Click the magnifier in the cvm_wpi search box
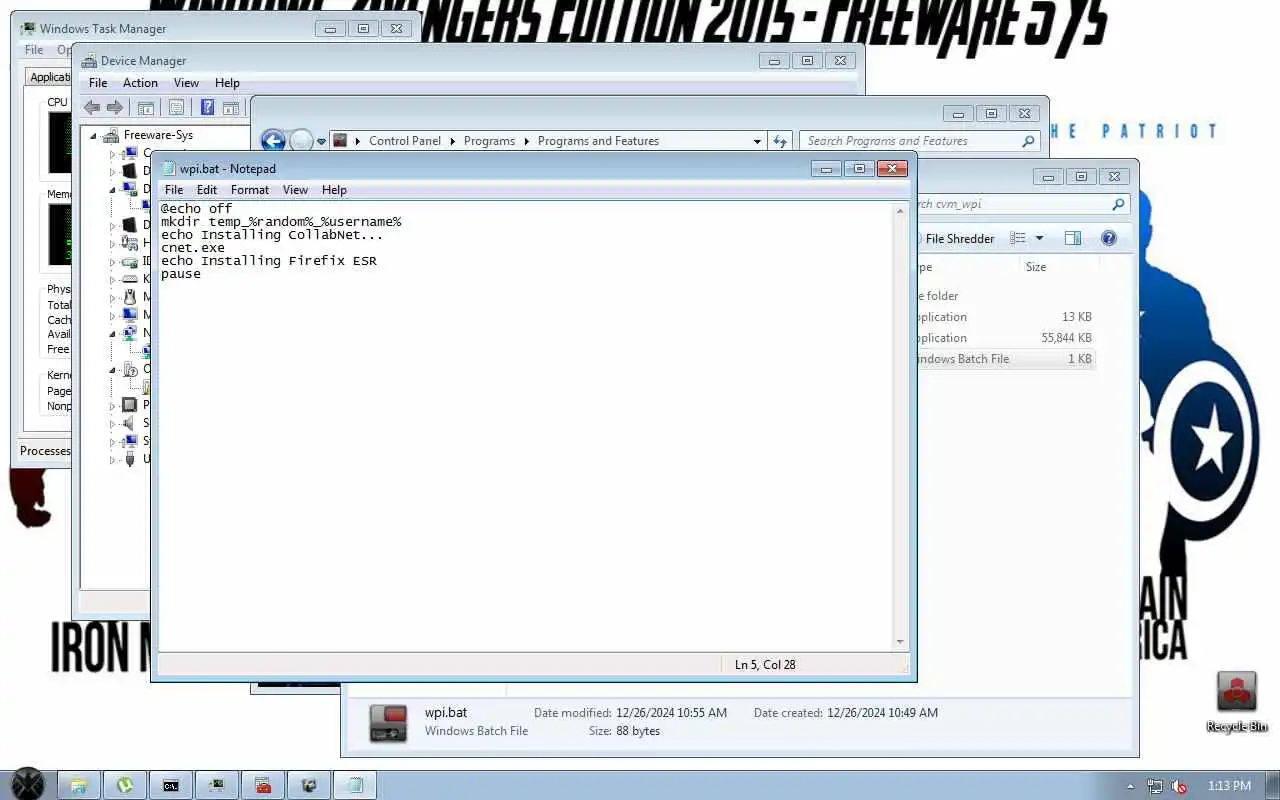The height and width of the screenshot is (800, 1280). click(x=1118, y=204)
